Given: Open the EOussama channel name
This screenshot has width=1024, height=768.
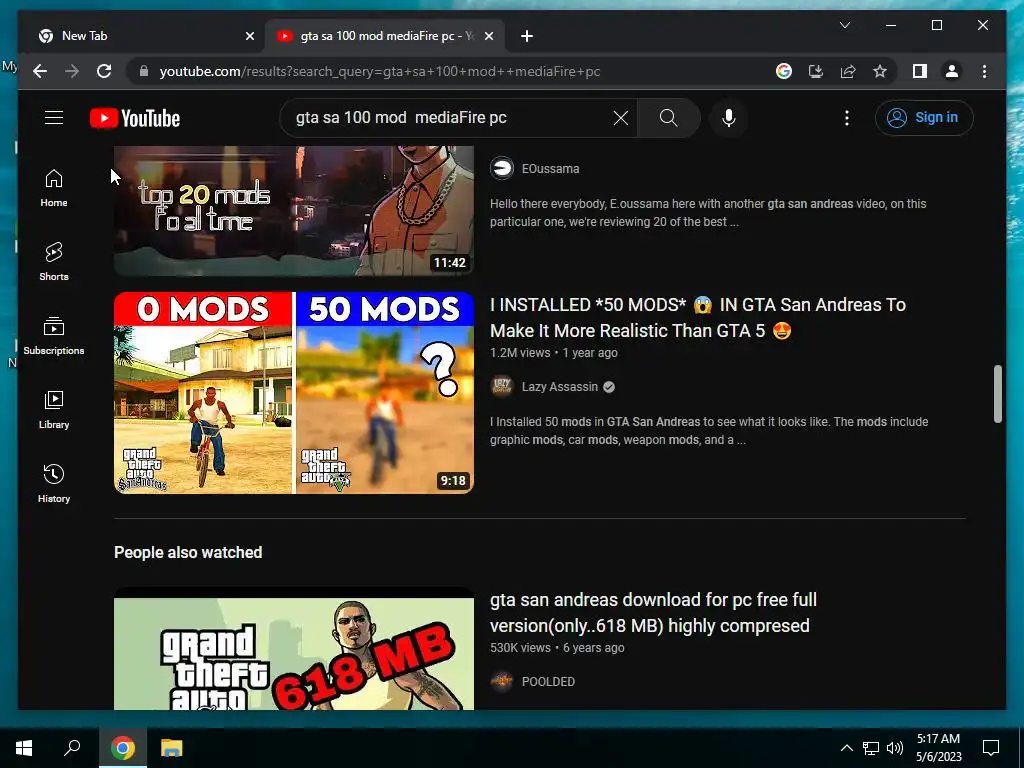Looking at the screenshot, I should pyautogui.click(x=550, y=168).
